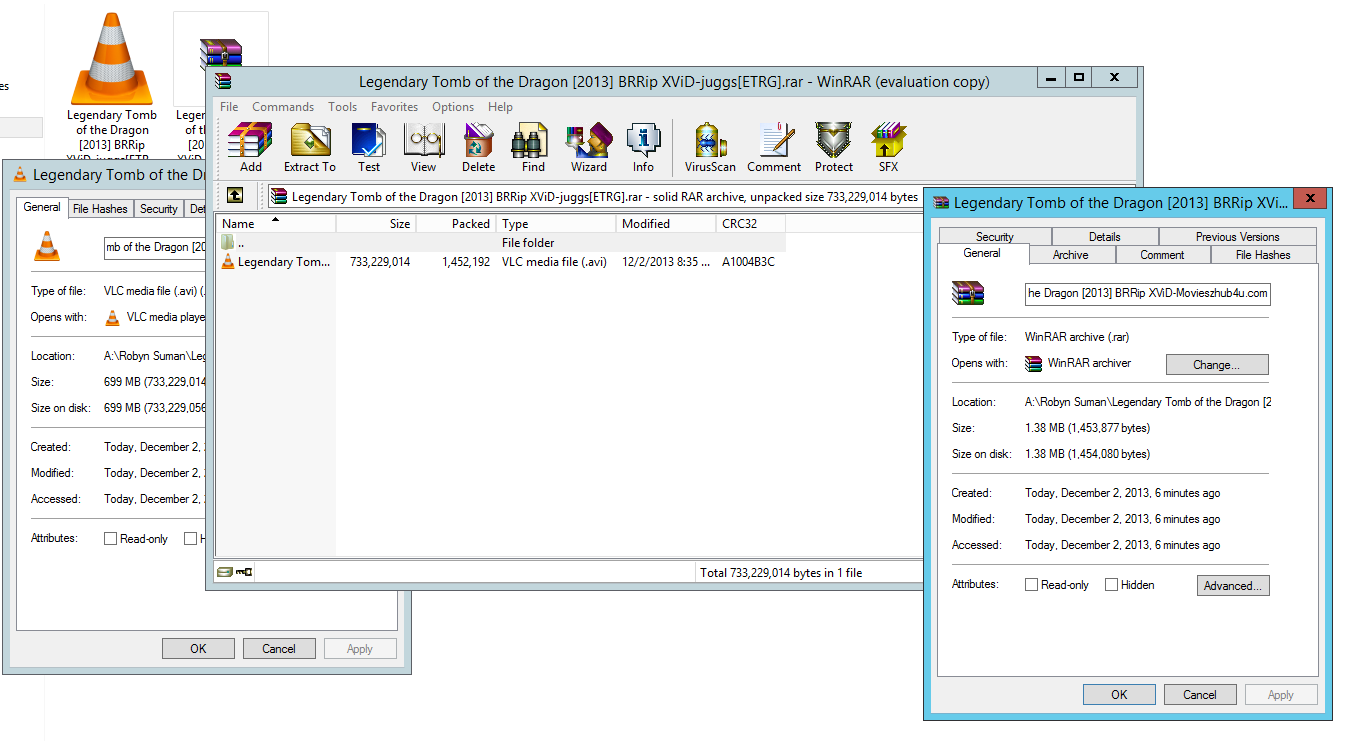
Task: Toggle Read-only checkbox in AVI properties
Action: point(110,539)
